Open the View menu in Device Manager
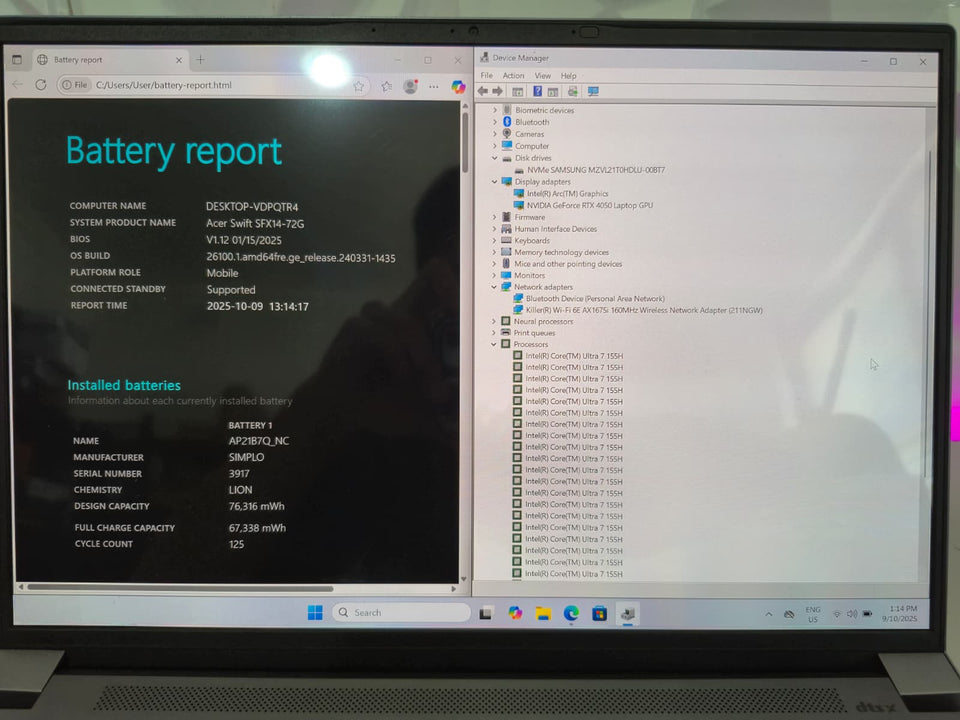This screenshot has width=960, height=720. (542, 76)
